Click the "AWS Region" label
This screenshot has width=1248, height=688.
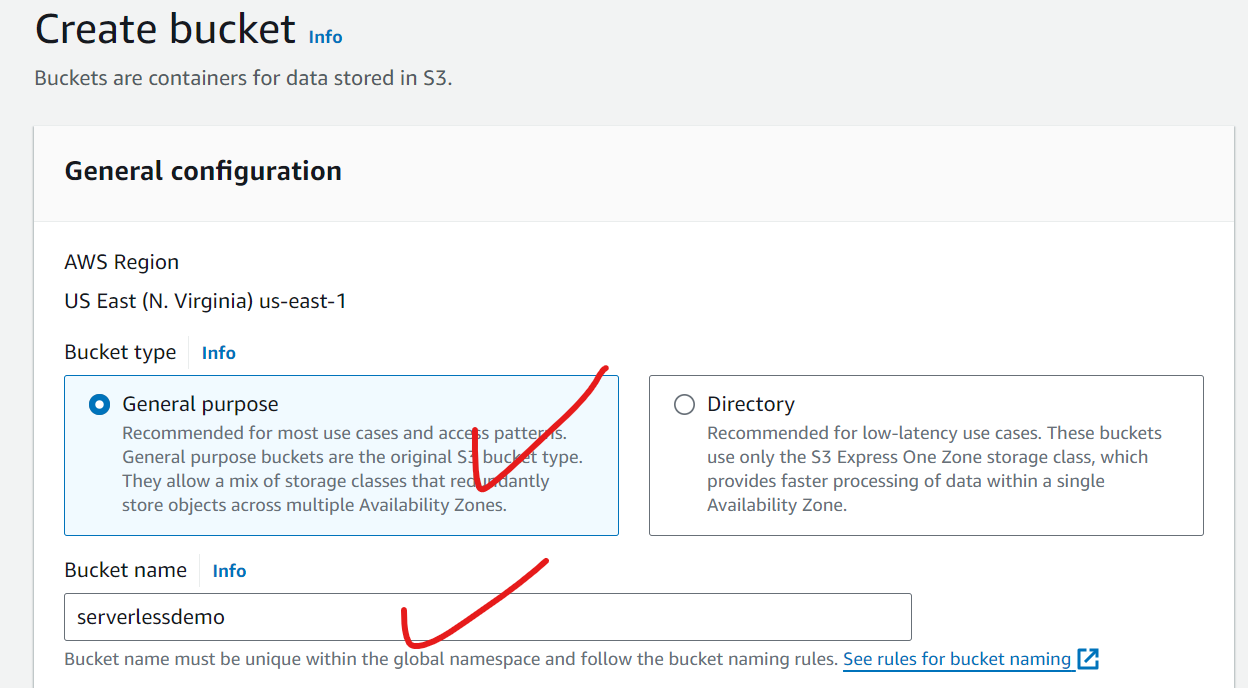[121, 262]
